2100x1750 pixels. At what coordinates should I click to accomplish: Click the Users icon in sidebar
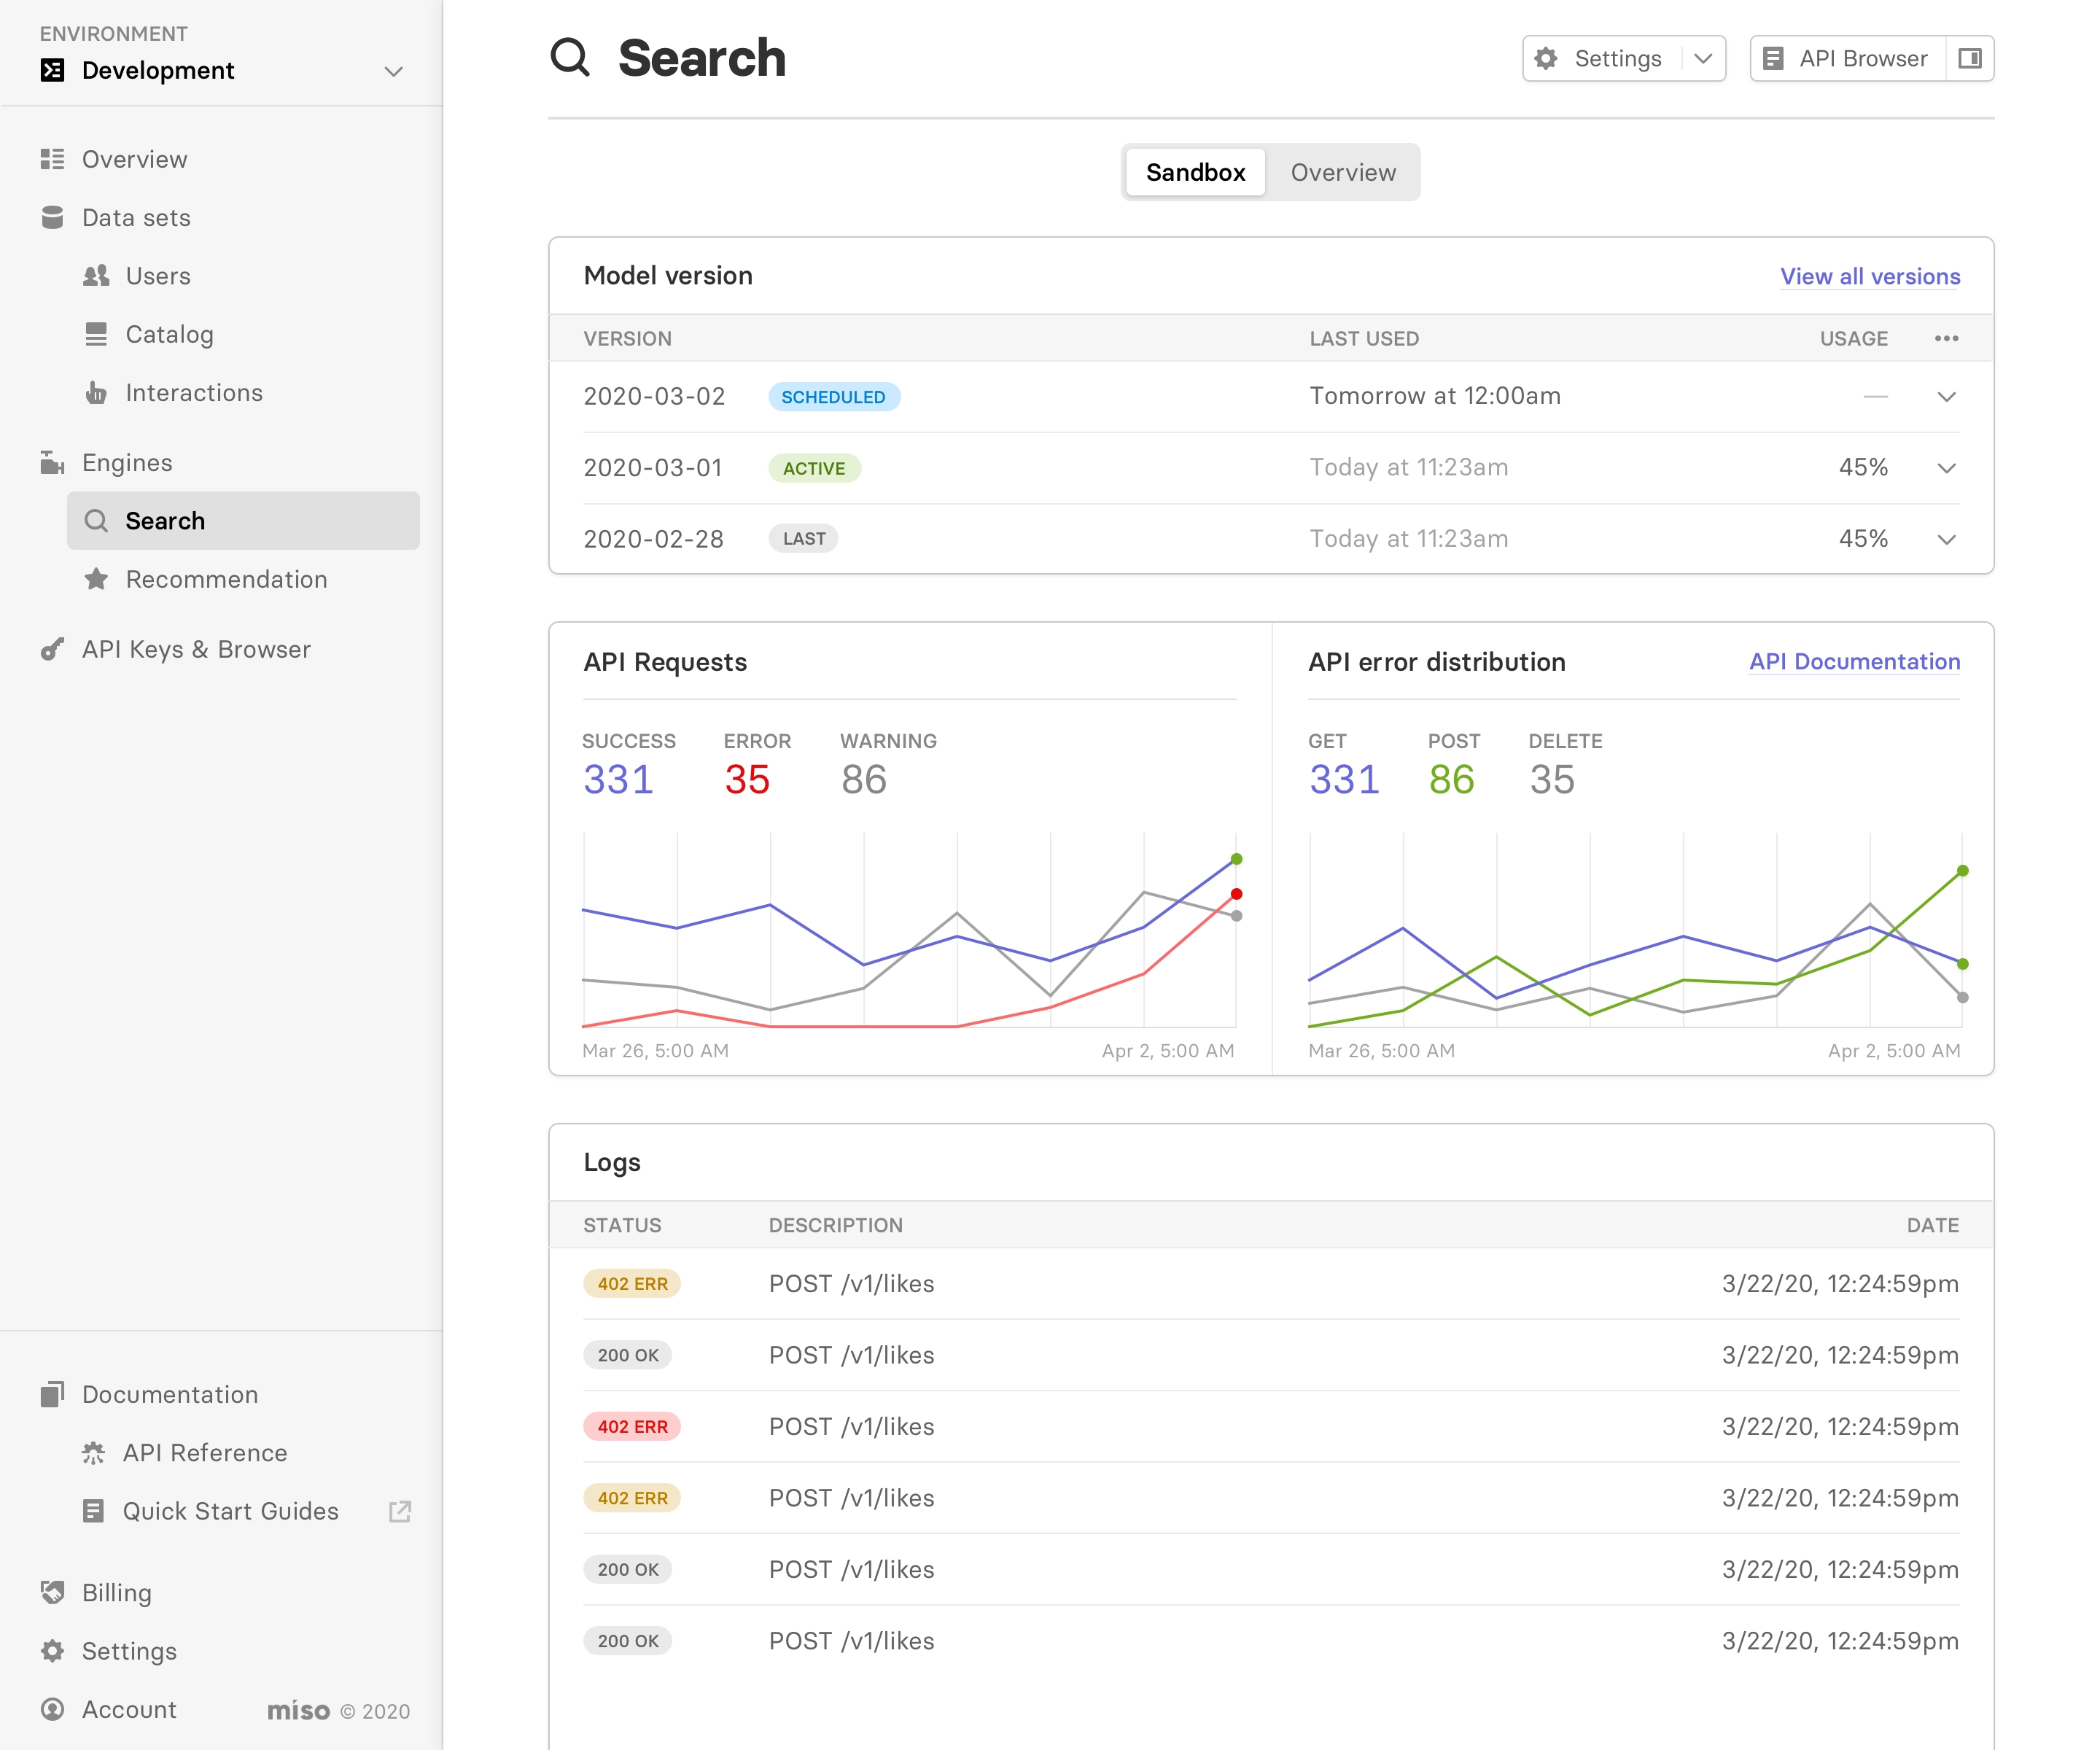(x=96, y=276)
